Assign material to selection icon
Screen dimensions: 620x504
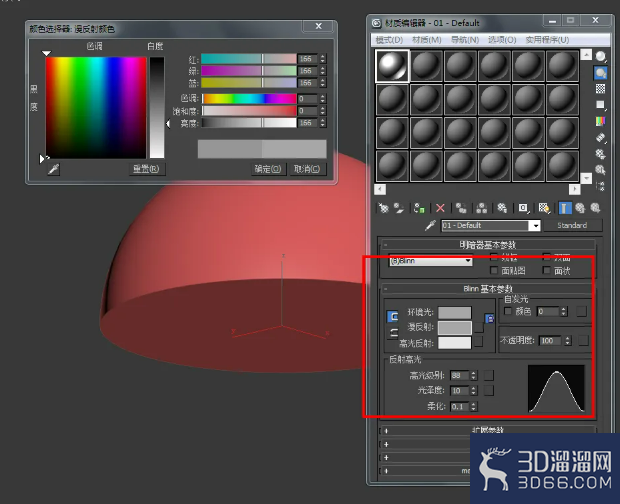(x=419, y=208)
